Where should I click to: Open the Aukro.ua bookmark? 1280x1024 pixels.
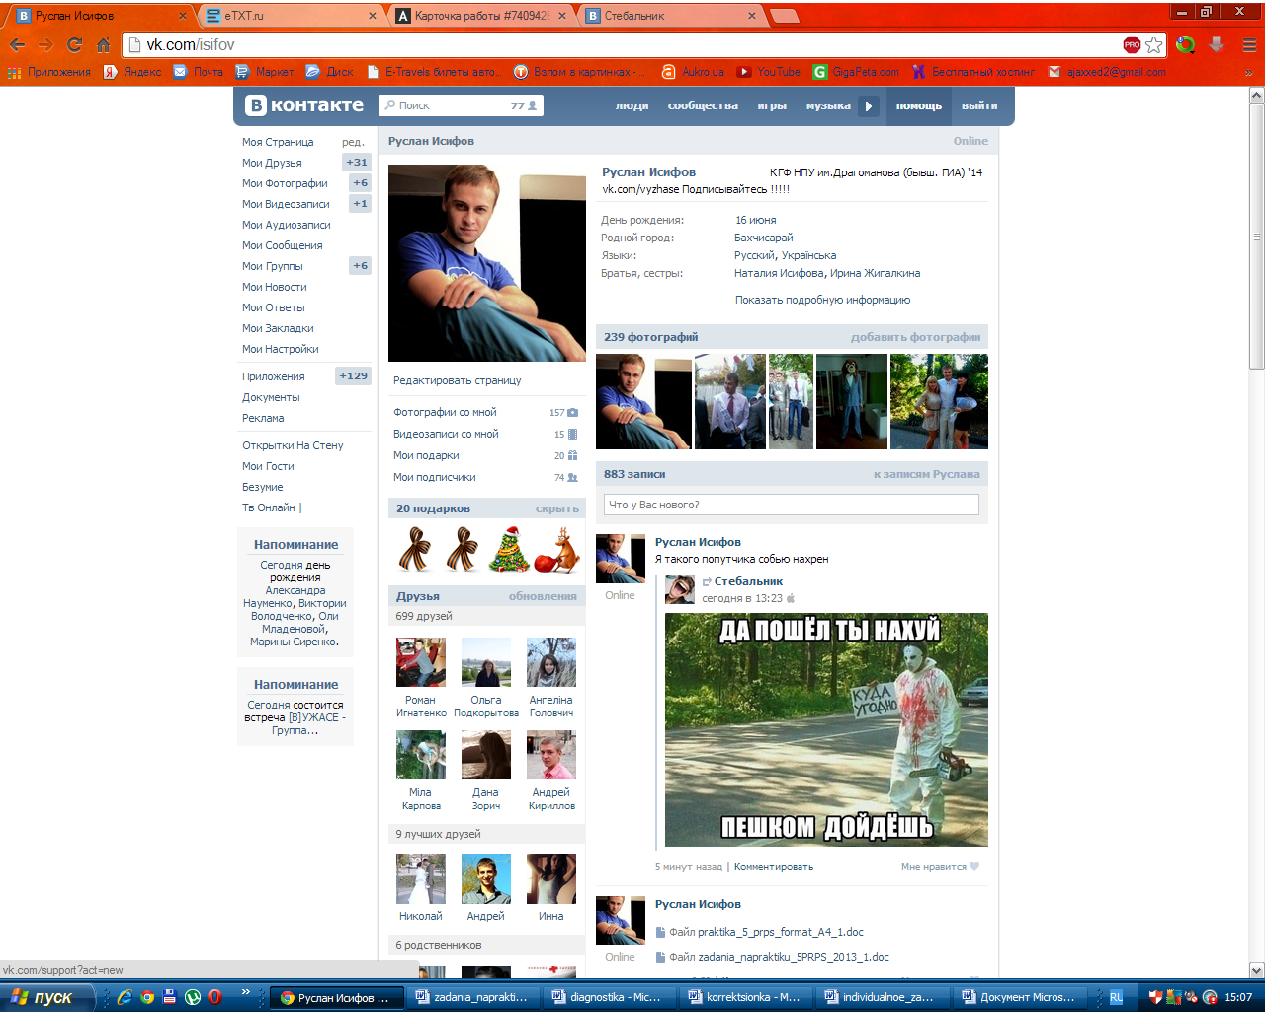pyautogui.click(x=692, y=72)
